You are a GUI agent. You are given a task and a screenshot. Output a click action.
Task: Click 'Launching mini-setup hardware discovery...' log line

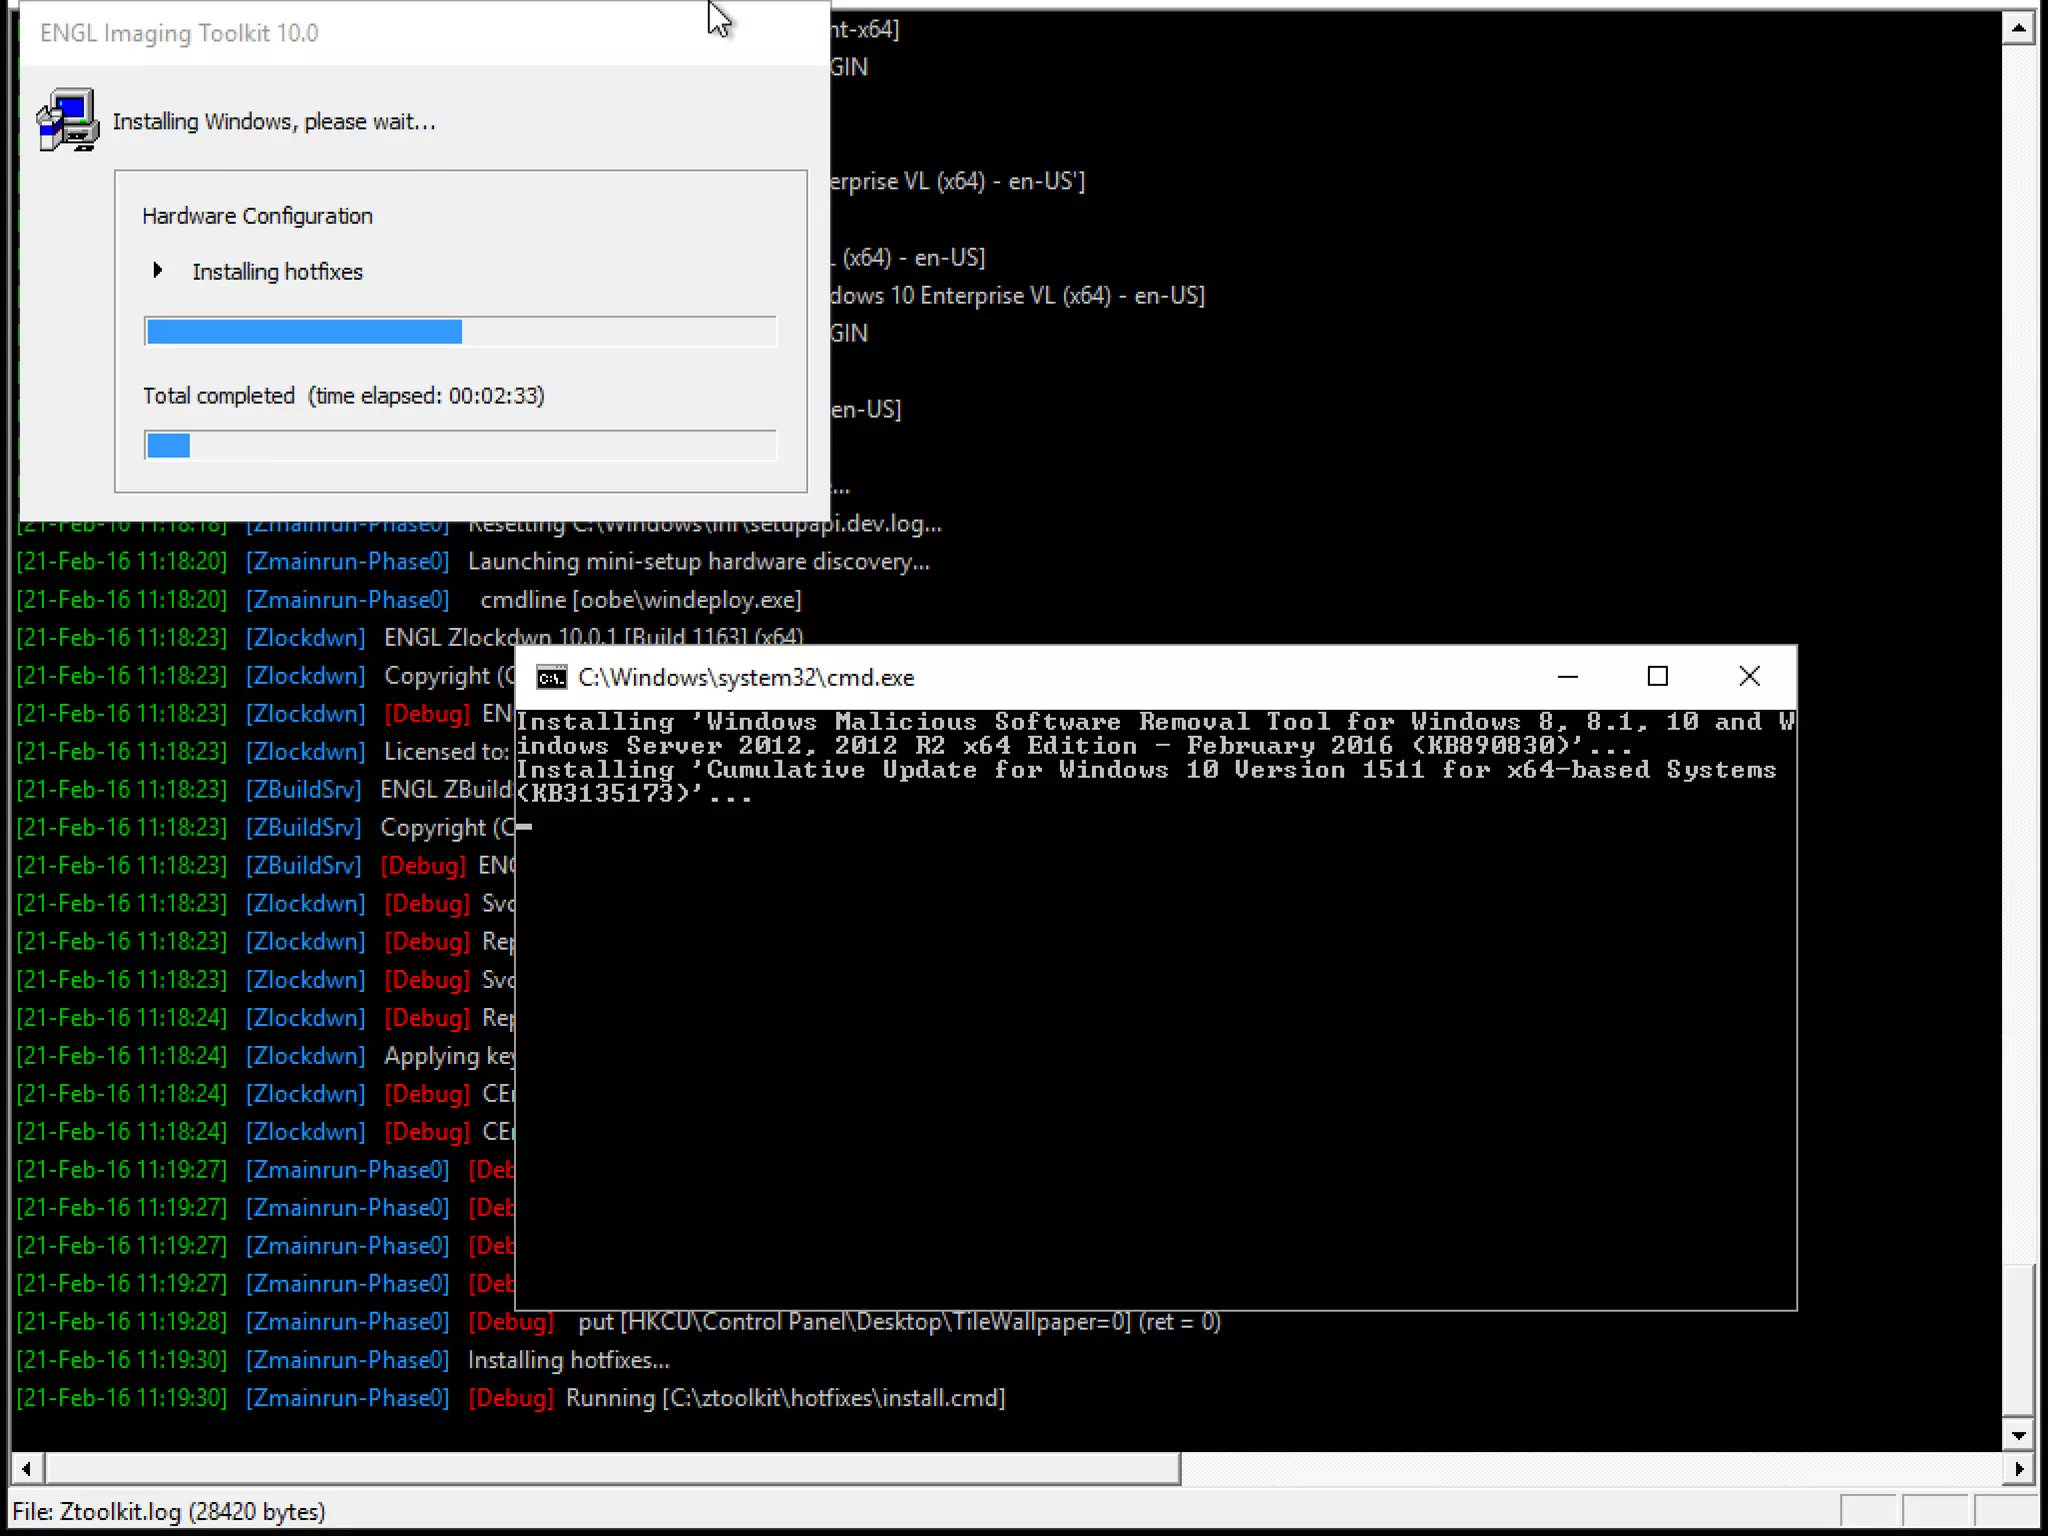(699, 562)
